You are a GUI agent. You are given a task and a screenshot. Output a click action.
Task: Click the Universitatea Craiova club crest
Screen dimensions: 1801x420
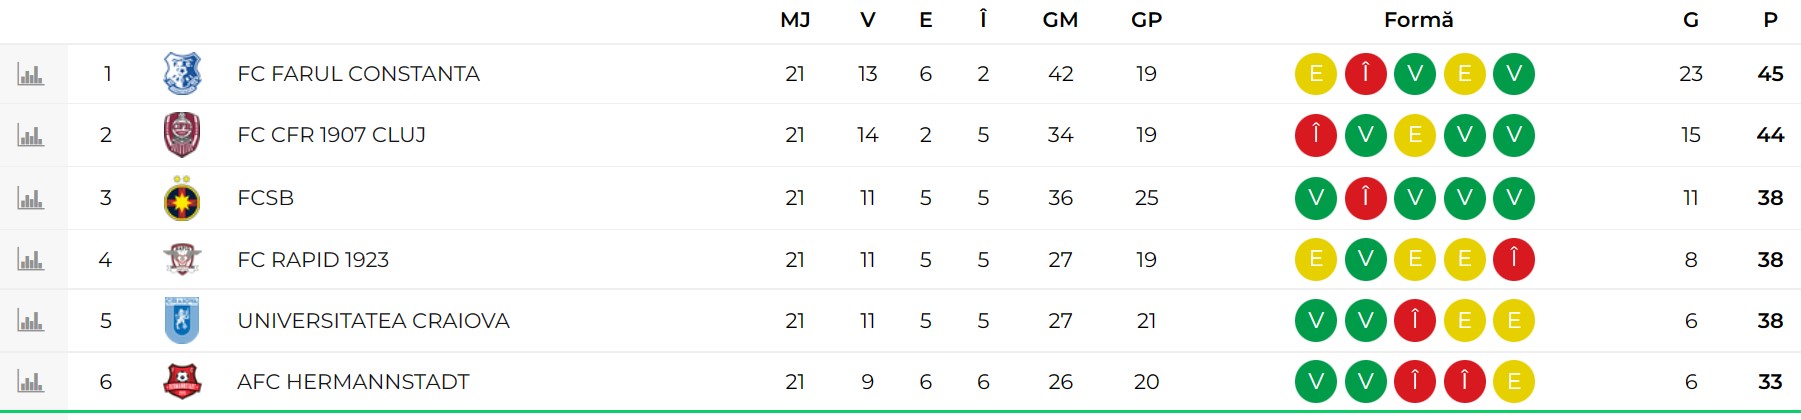(182, 321)
